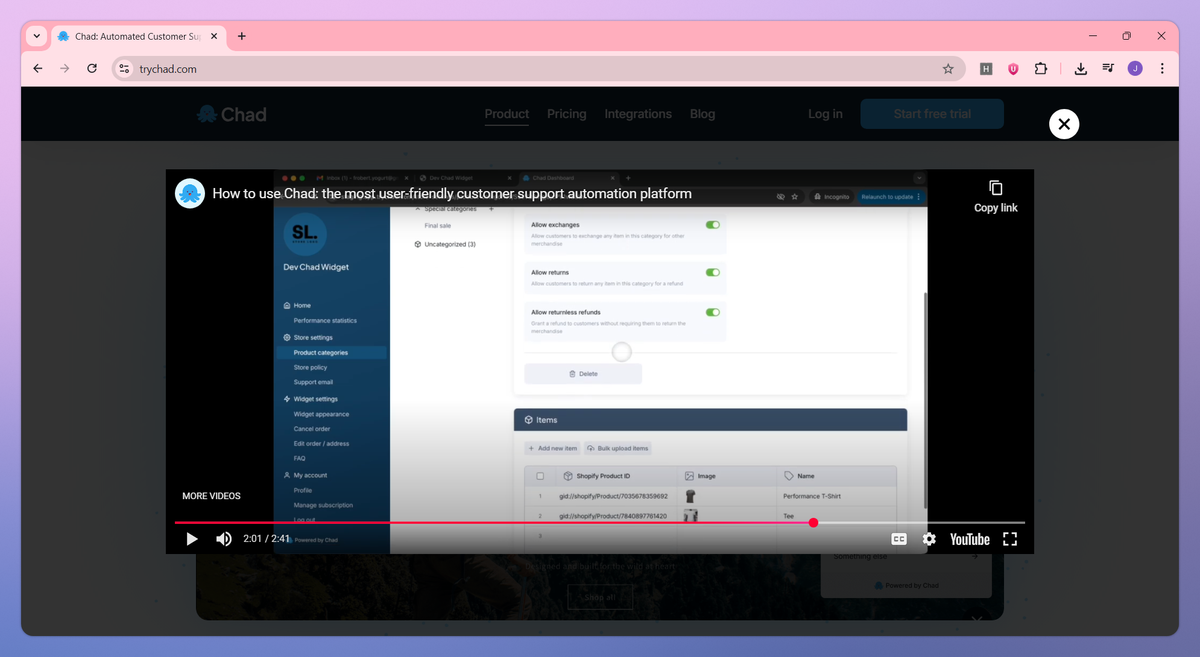1200x657 pixels.
Task: Open the browser extensions puzzle icon
Action: (x=1041, y=69)
